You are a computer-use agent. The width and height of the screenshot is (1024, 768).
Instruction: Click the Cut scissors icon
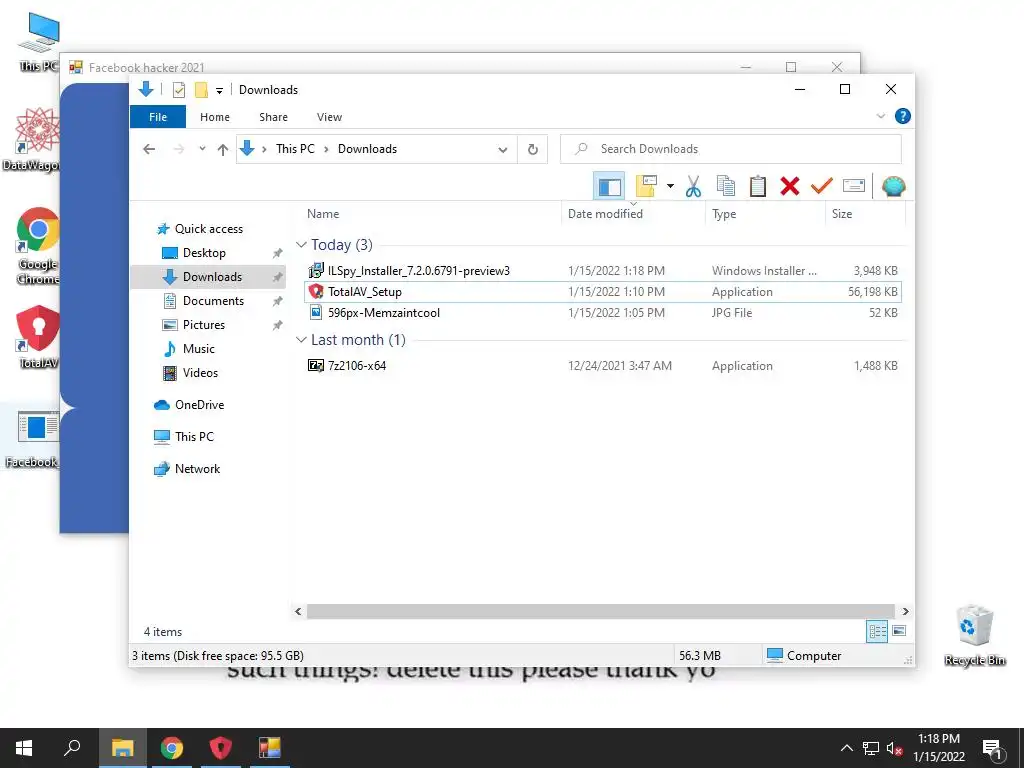(693, 187)
